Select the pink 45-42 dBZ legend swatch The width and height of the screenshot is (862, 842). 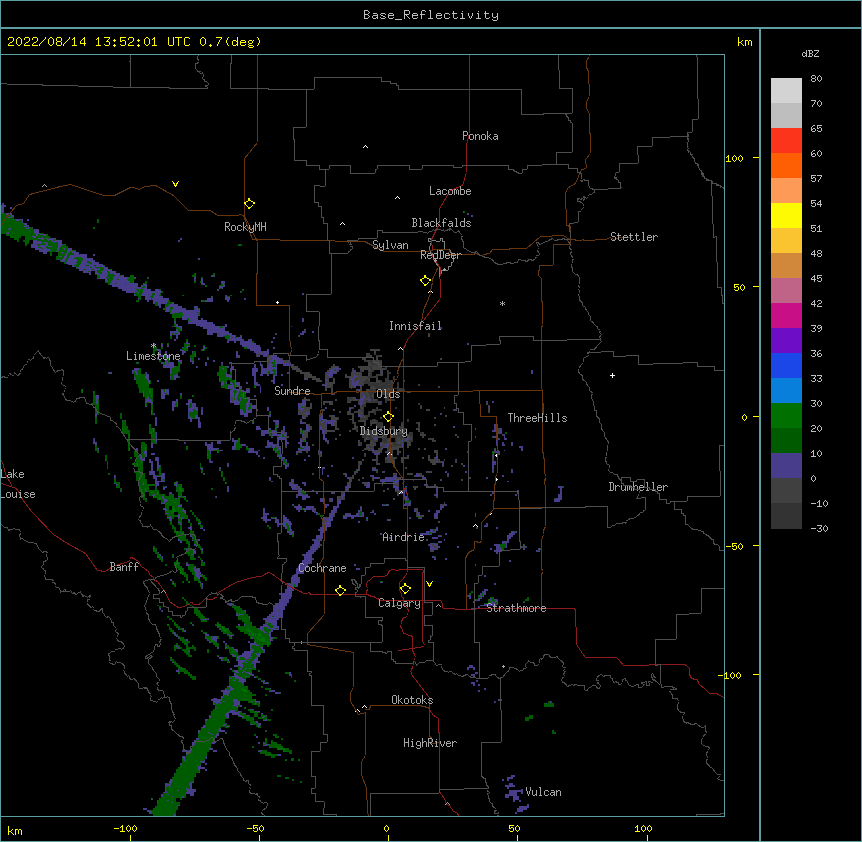click(786, 290)
